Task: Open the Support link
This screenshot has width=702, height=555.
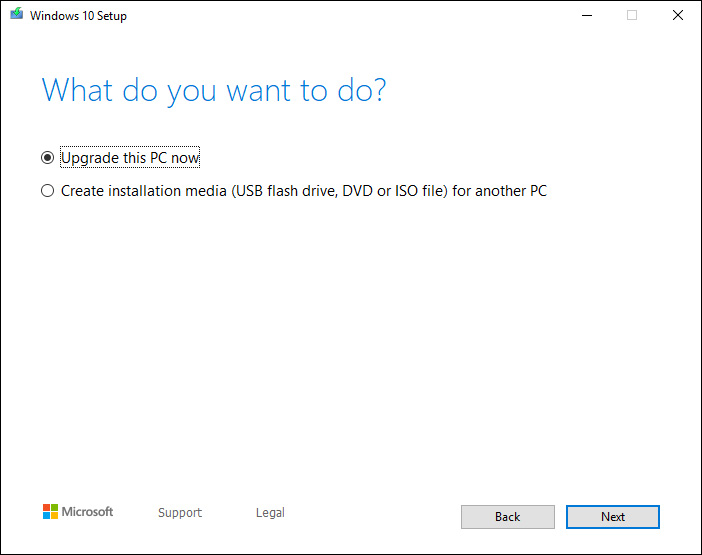Action: [180, 512]
